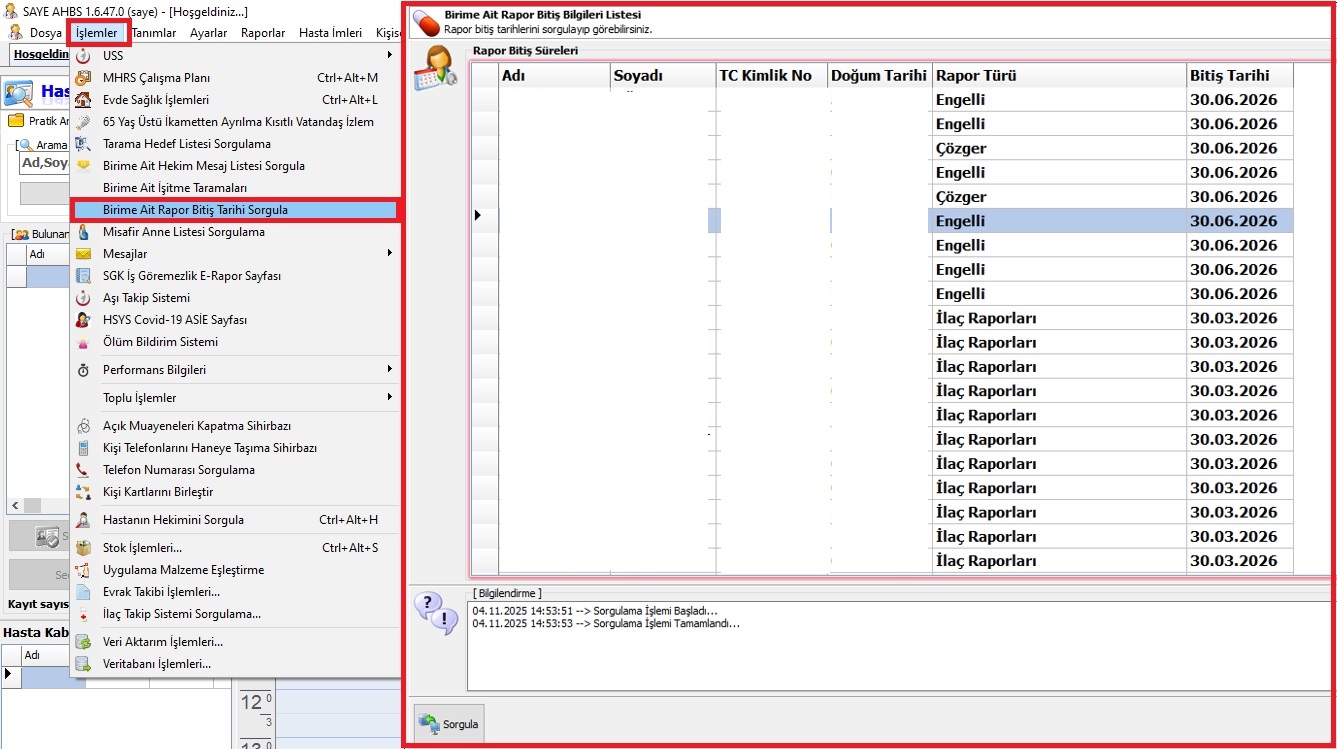The height and width of the screenshot is (749, 1337).
Task: Click the Veritabanı İşlemleri database icon
Action: point(83,664)
